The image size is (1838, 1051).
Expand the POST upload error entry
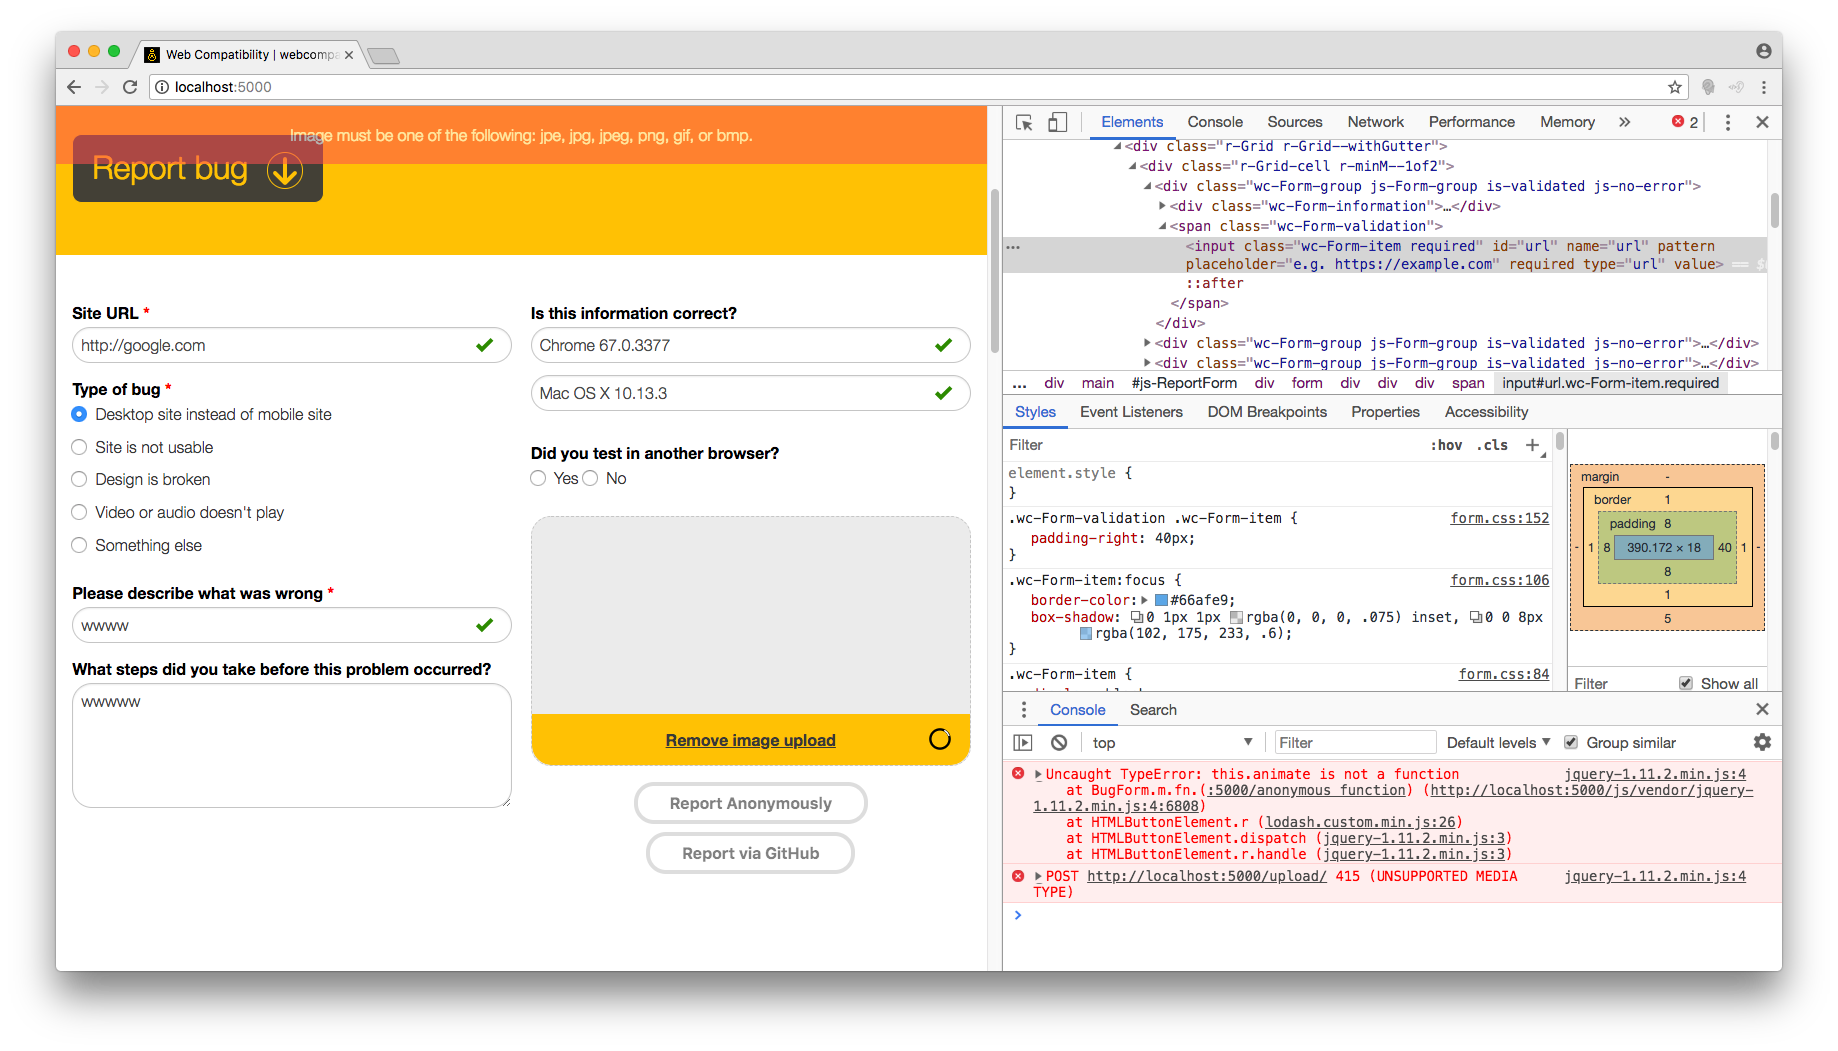click(1038, 876)
